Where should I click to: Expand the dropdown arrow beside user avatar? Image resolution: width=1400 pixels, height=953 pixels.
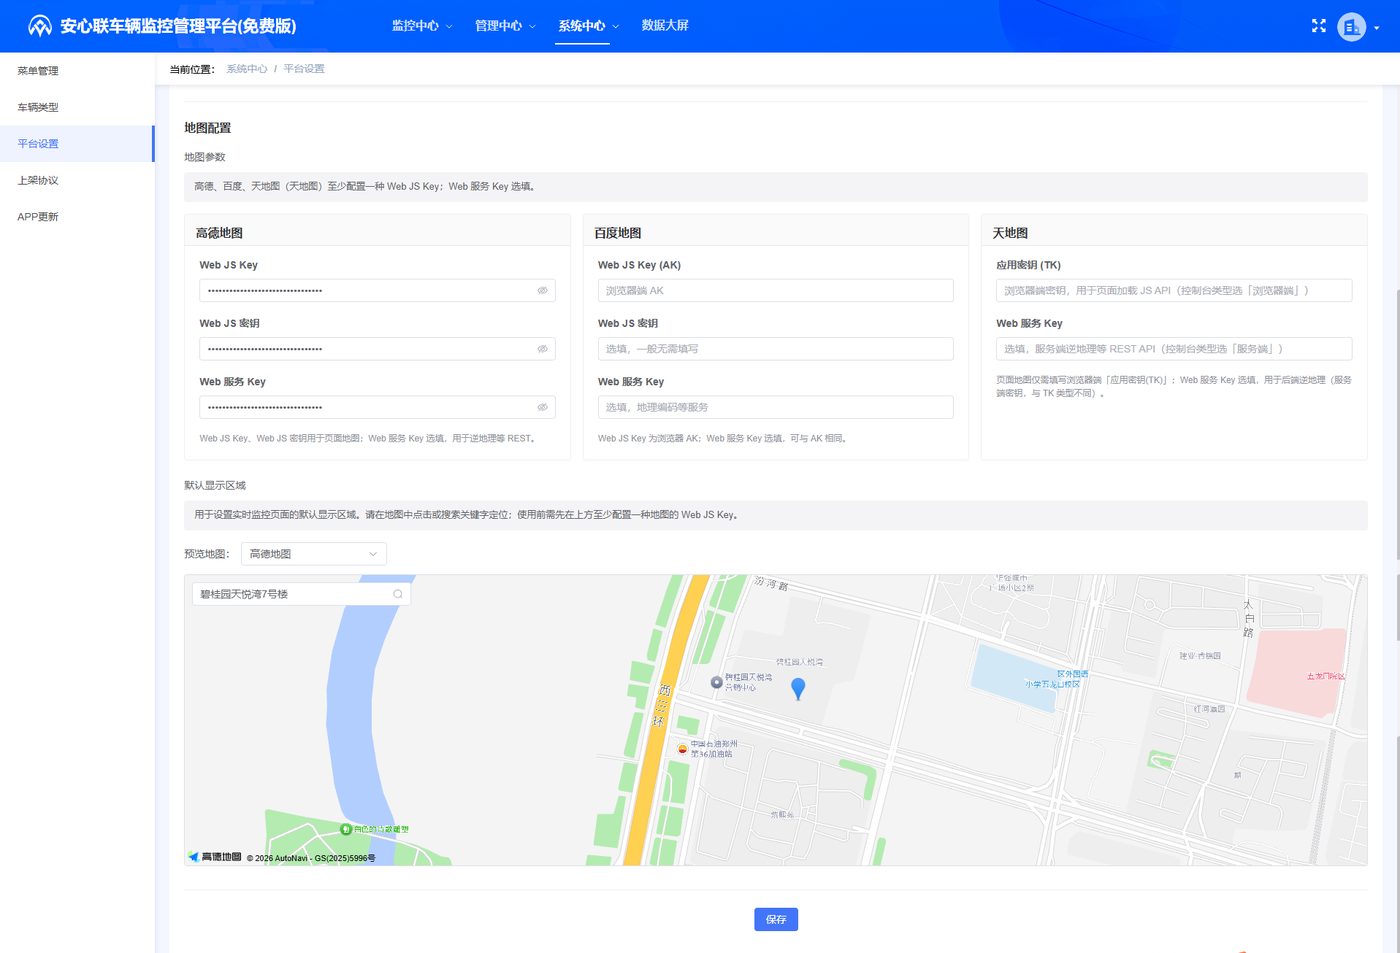click(x=1377, y=28)
